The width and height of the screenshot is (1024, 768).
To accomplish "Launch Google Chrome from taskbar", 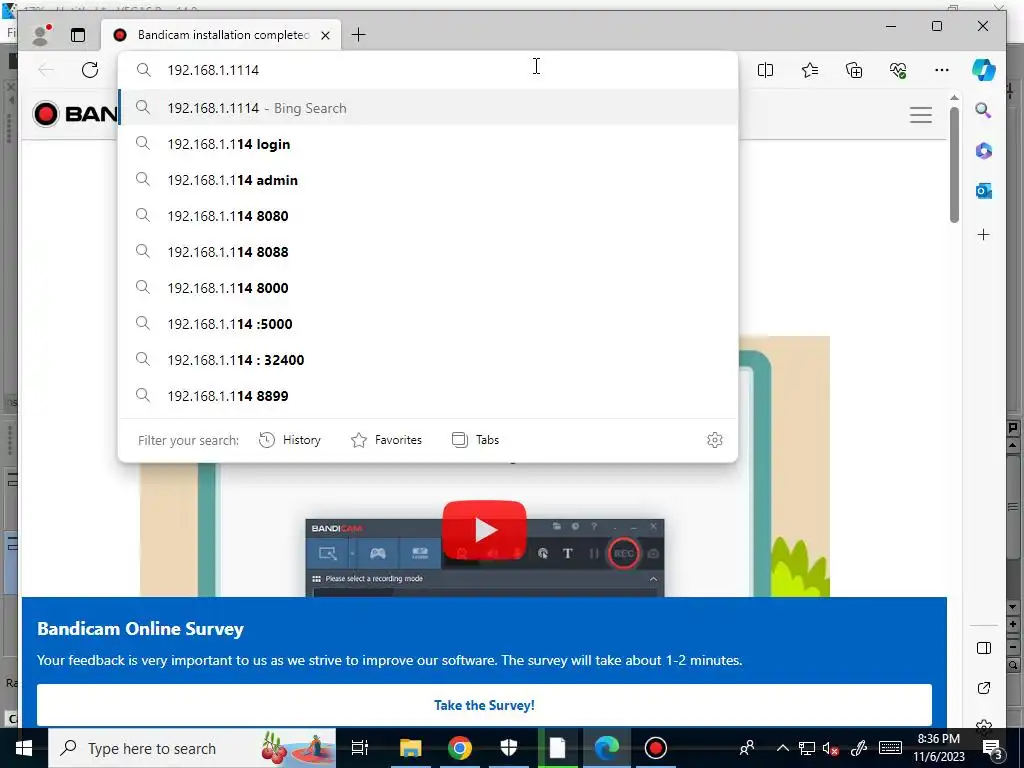I will (460, 748).
